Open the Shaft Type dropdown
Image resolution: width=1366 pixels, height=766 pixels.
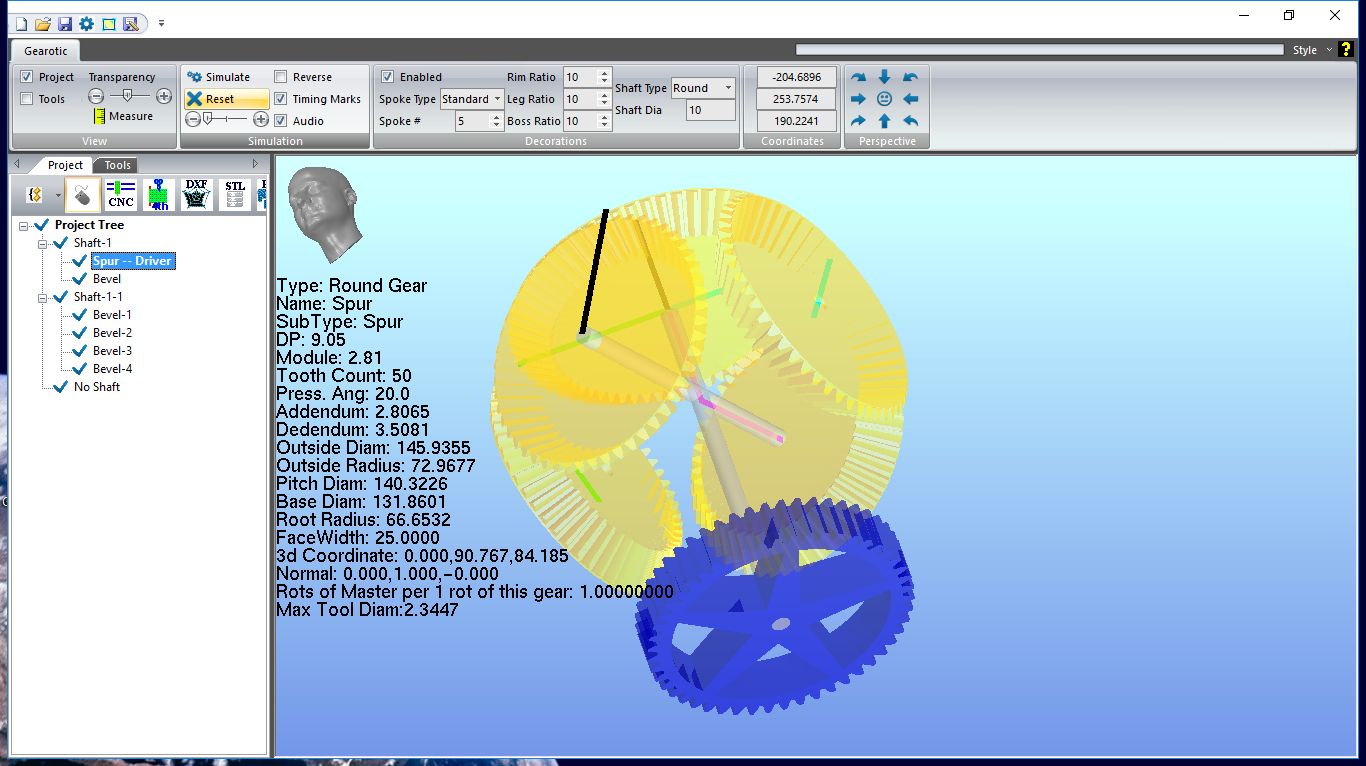coord(727,88)
